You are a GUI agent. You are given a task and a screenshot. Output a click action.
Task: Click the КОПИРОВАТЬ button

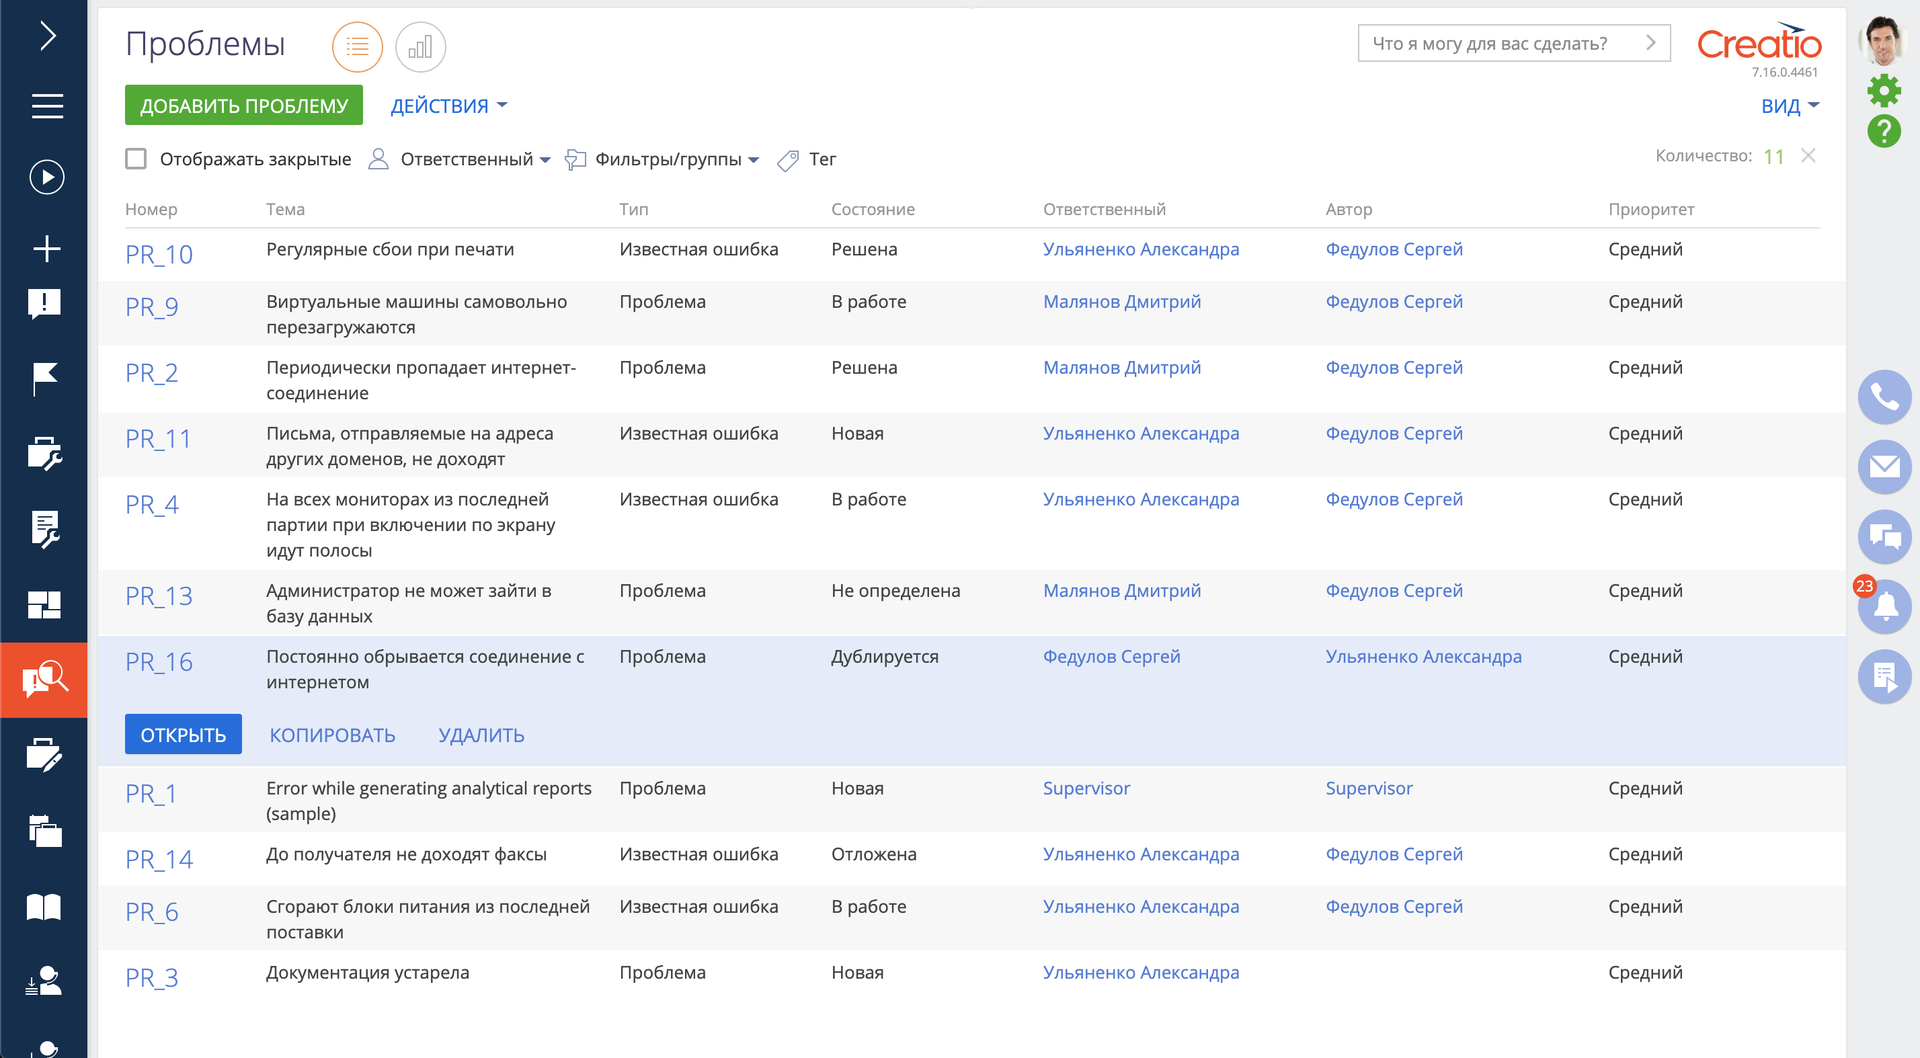[332, 735]
